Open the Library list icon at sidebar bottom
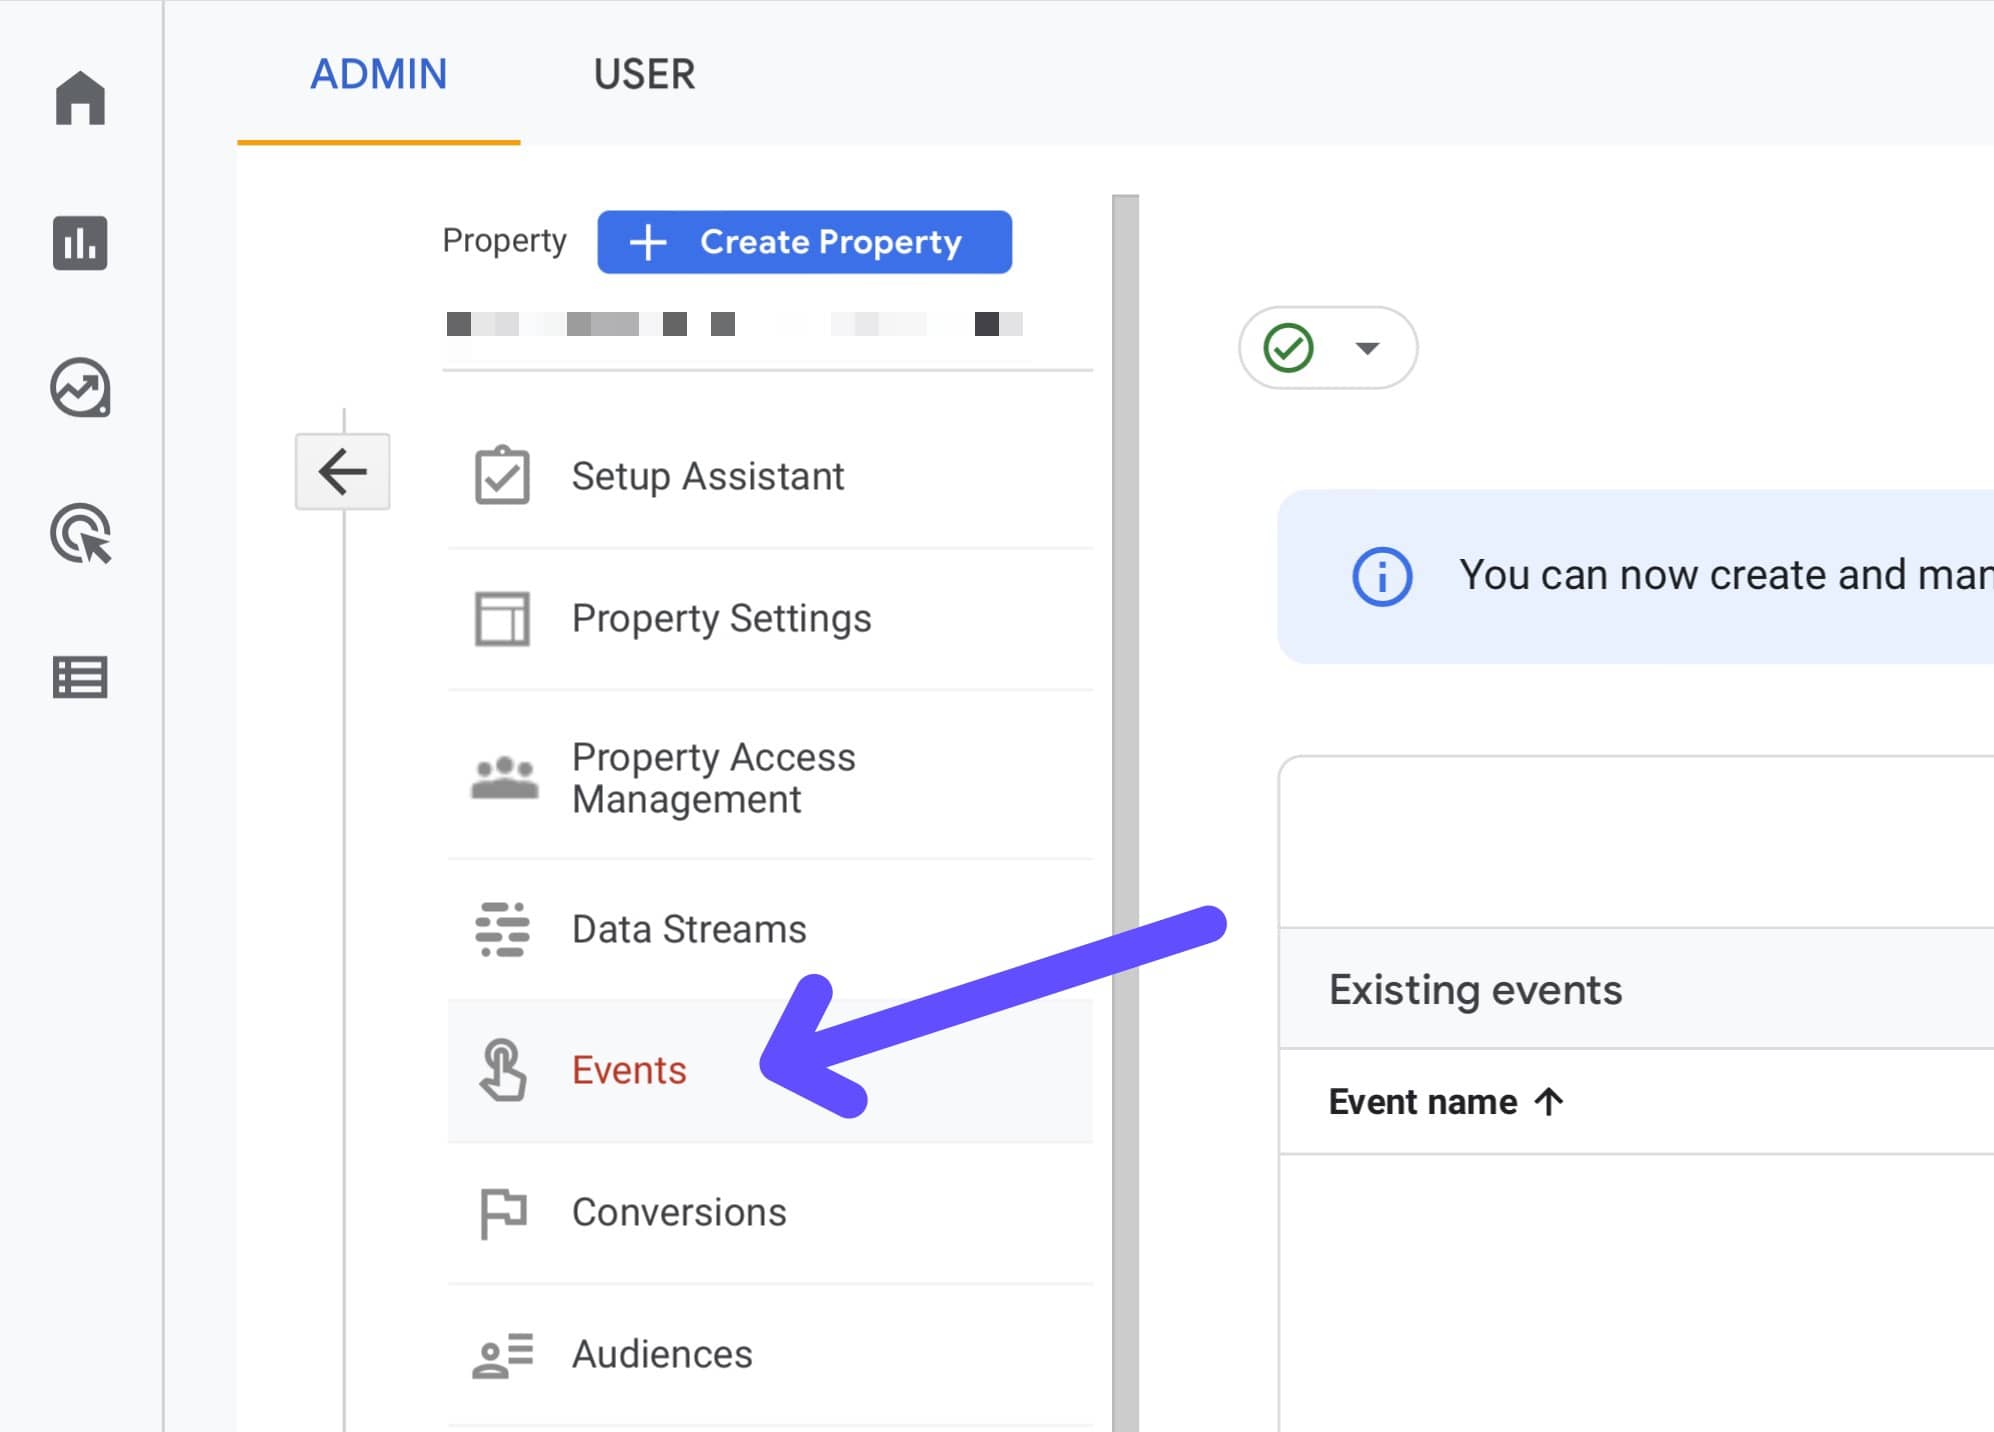This screenshot has width=1994, height=1432. pyautogui.click(x=81, y=678)
